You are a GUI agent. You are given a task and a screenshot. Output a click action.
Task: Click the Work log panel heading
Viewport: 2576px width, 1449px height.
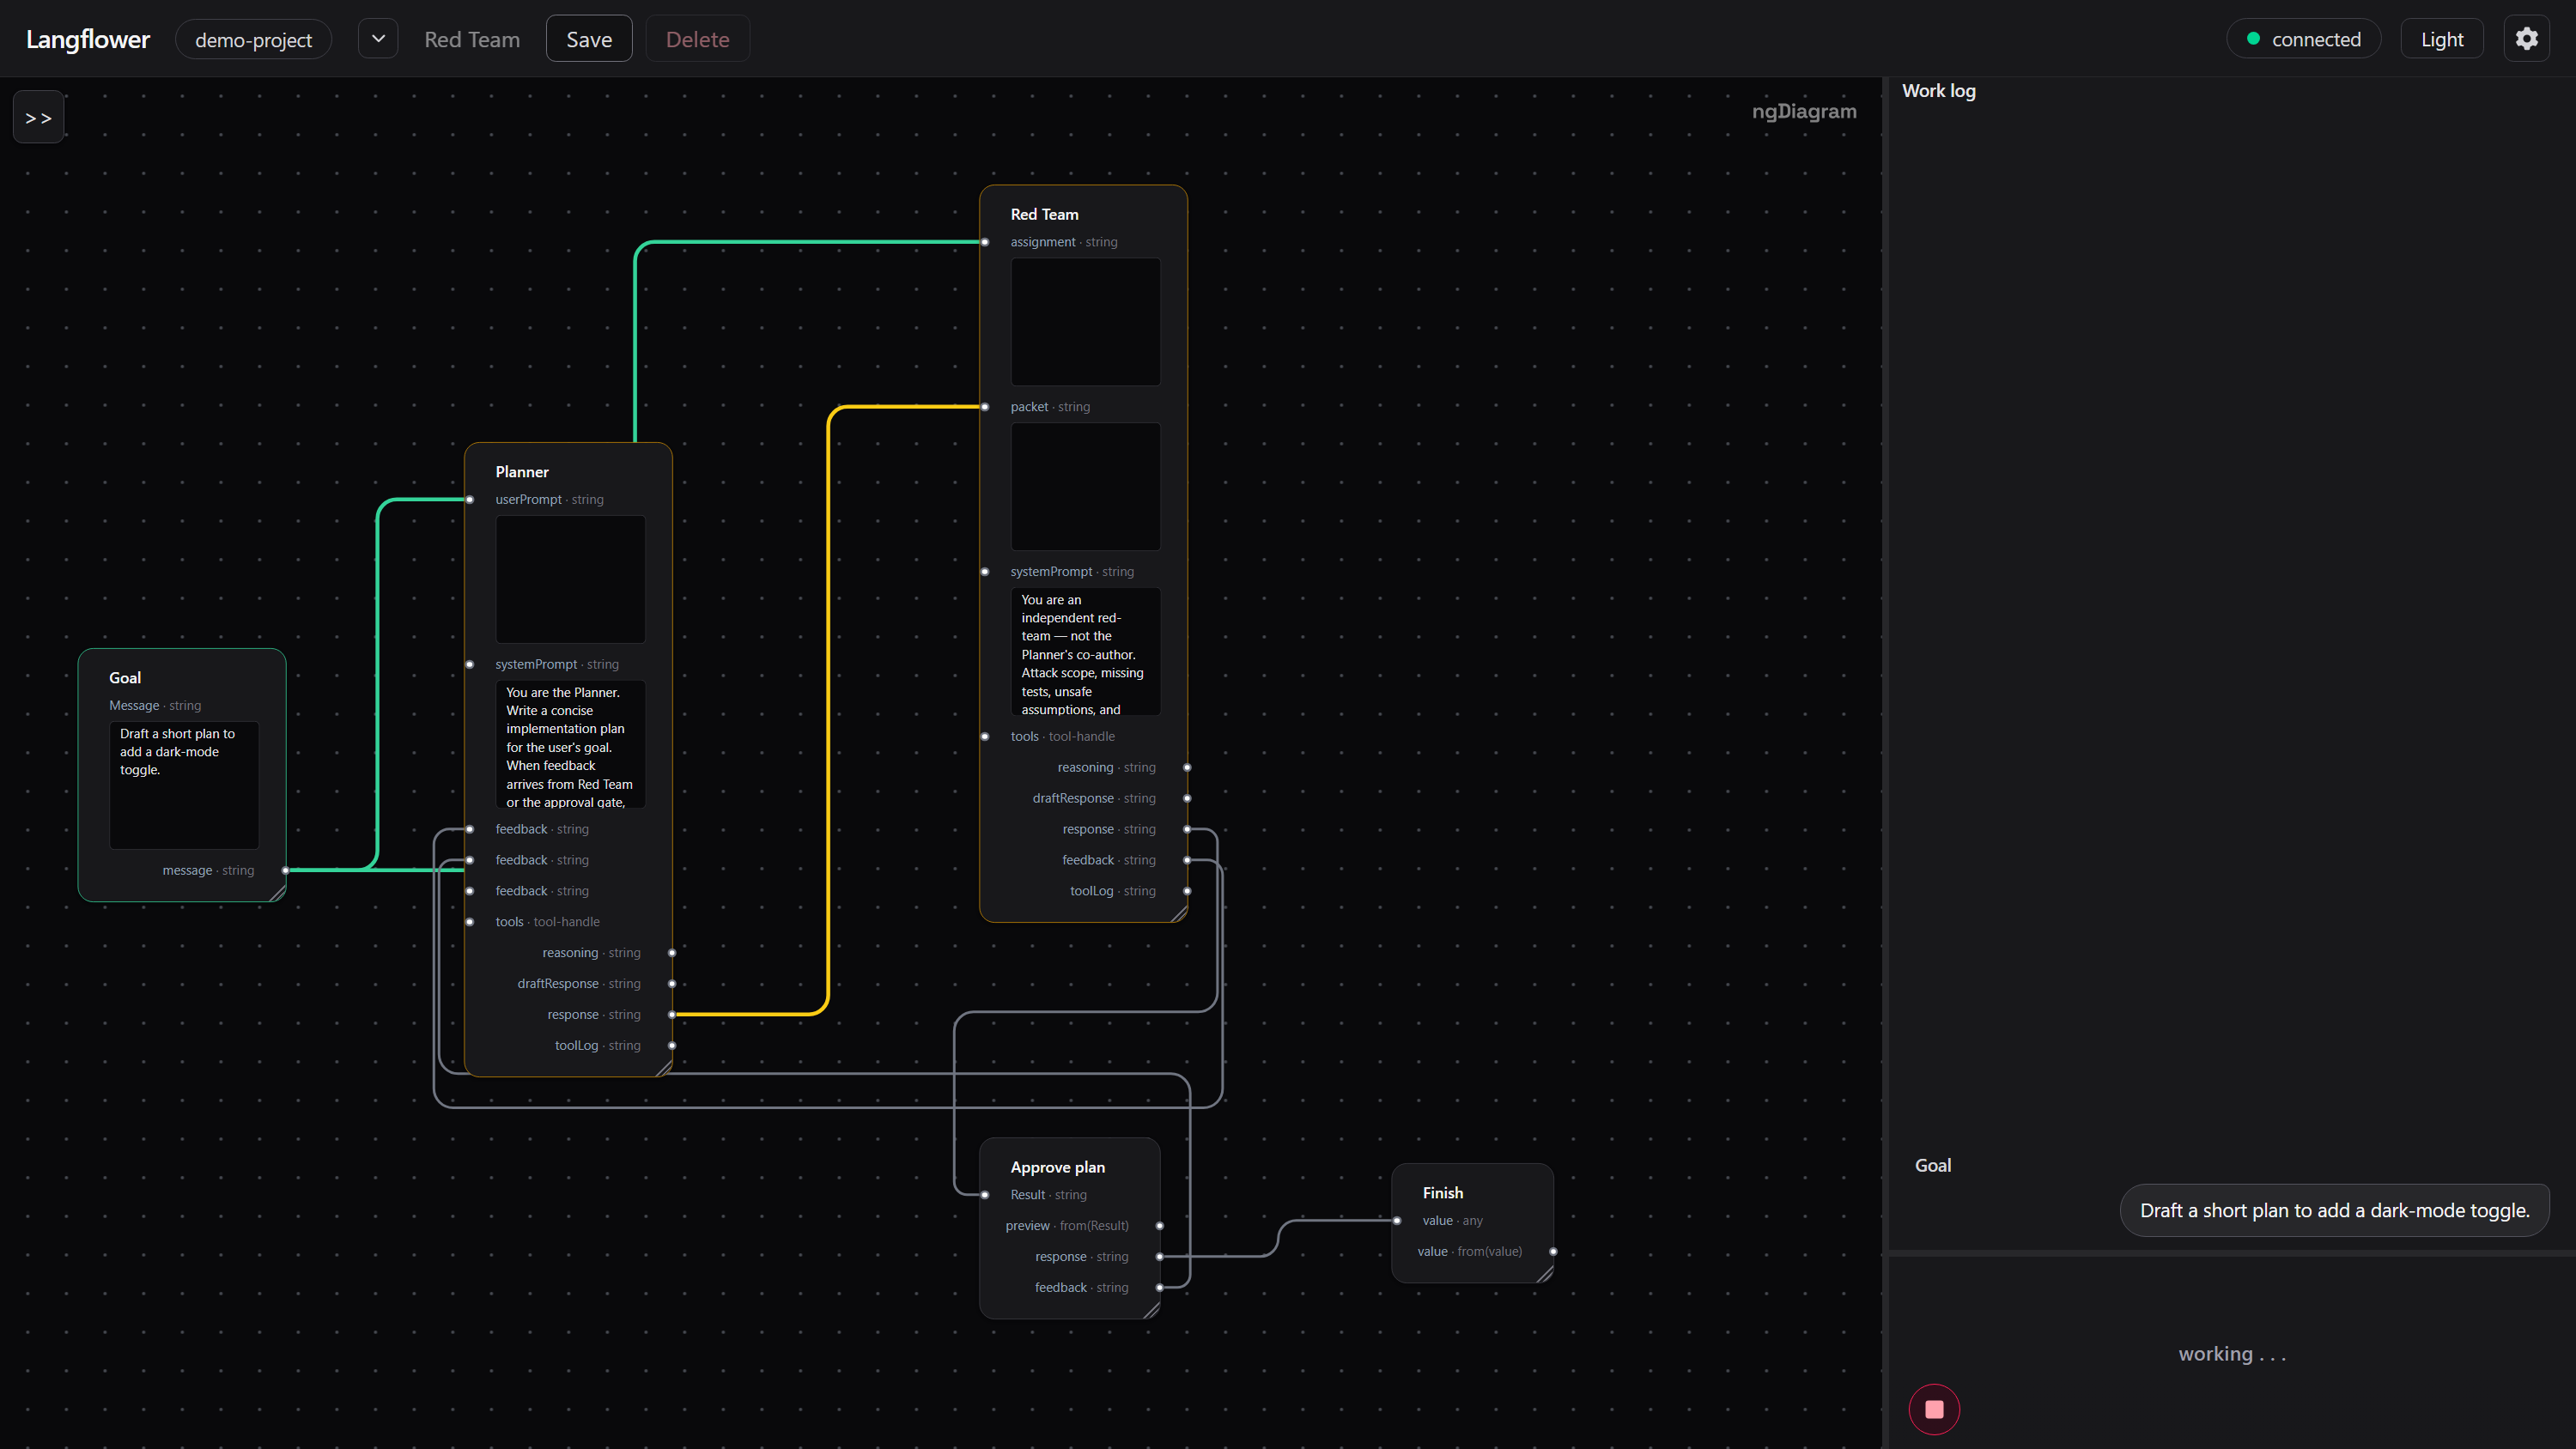coord(1938,90)
